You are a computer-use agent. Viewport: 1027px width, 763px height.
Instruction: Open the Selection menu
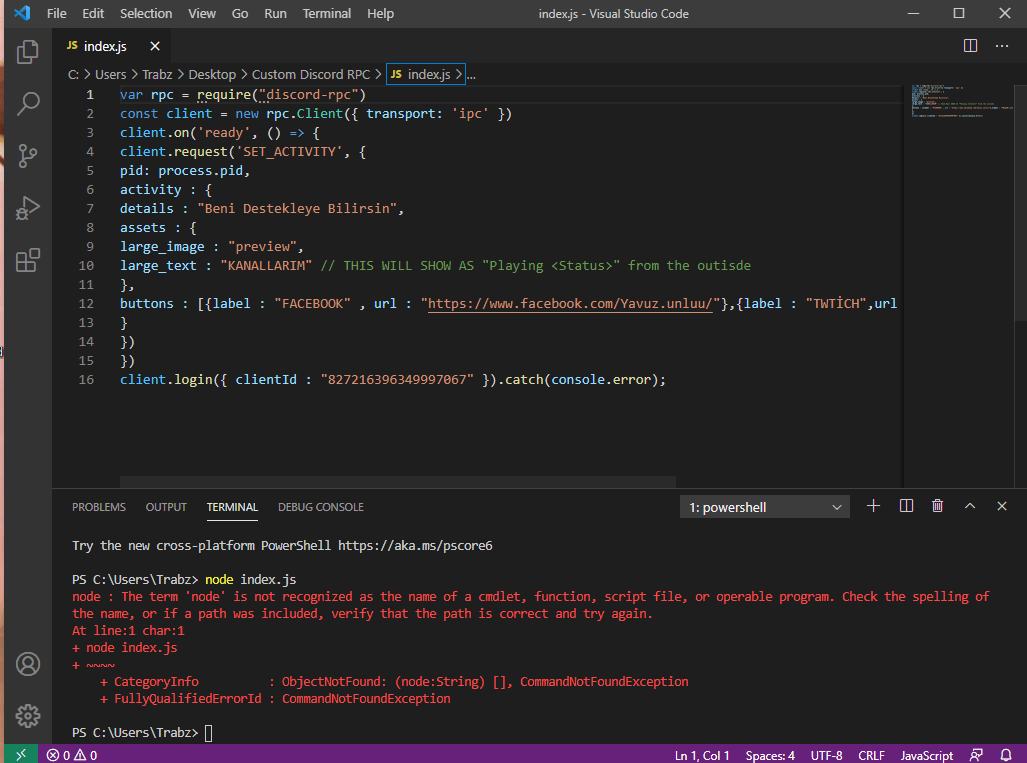(145, 13)
